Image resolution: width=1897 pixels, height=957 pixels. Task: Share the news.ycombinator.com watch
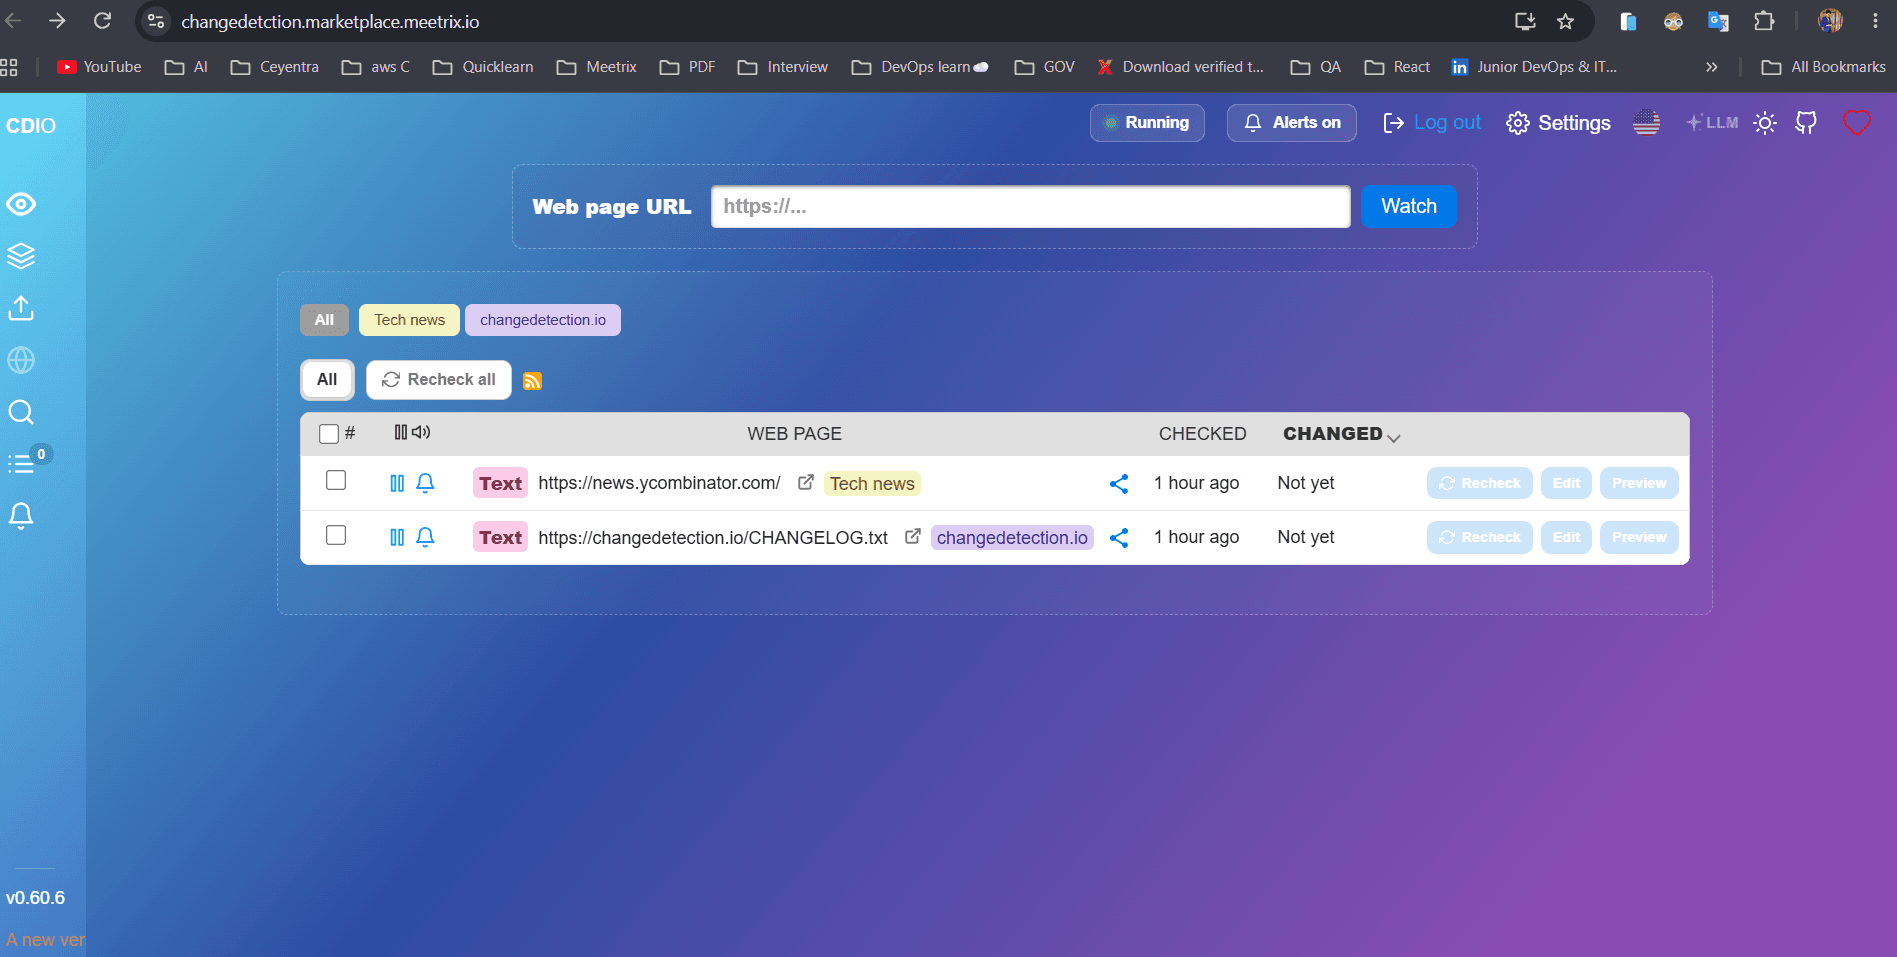[1119, 484]
